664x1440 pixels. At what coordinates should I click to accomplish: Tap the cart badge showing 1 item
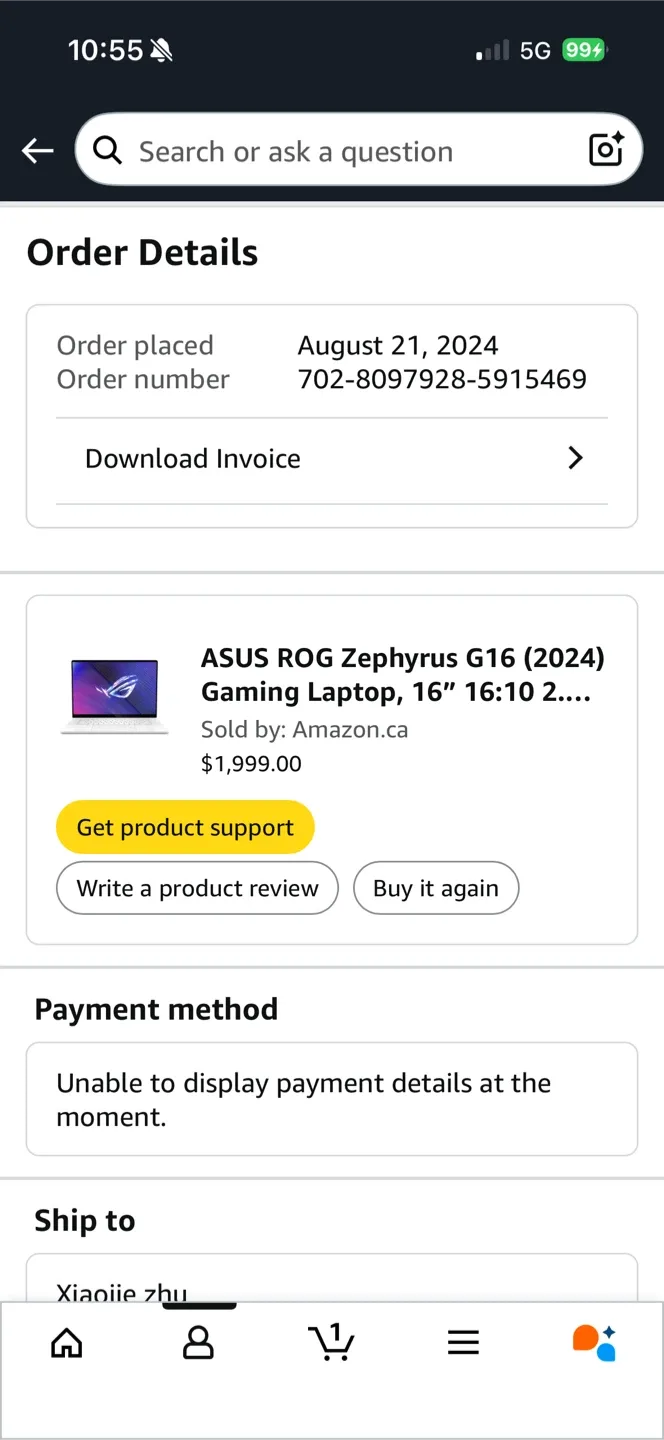coord(336,1330)
